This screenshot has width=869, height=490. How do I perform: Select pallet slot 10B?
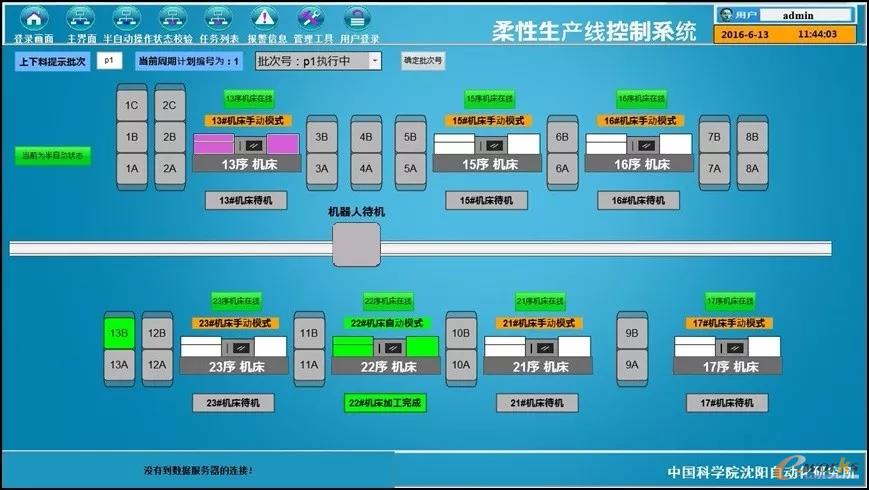pos(461,333)
